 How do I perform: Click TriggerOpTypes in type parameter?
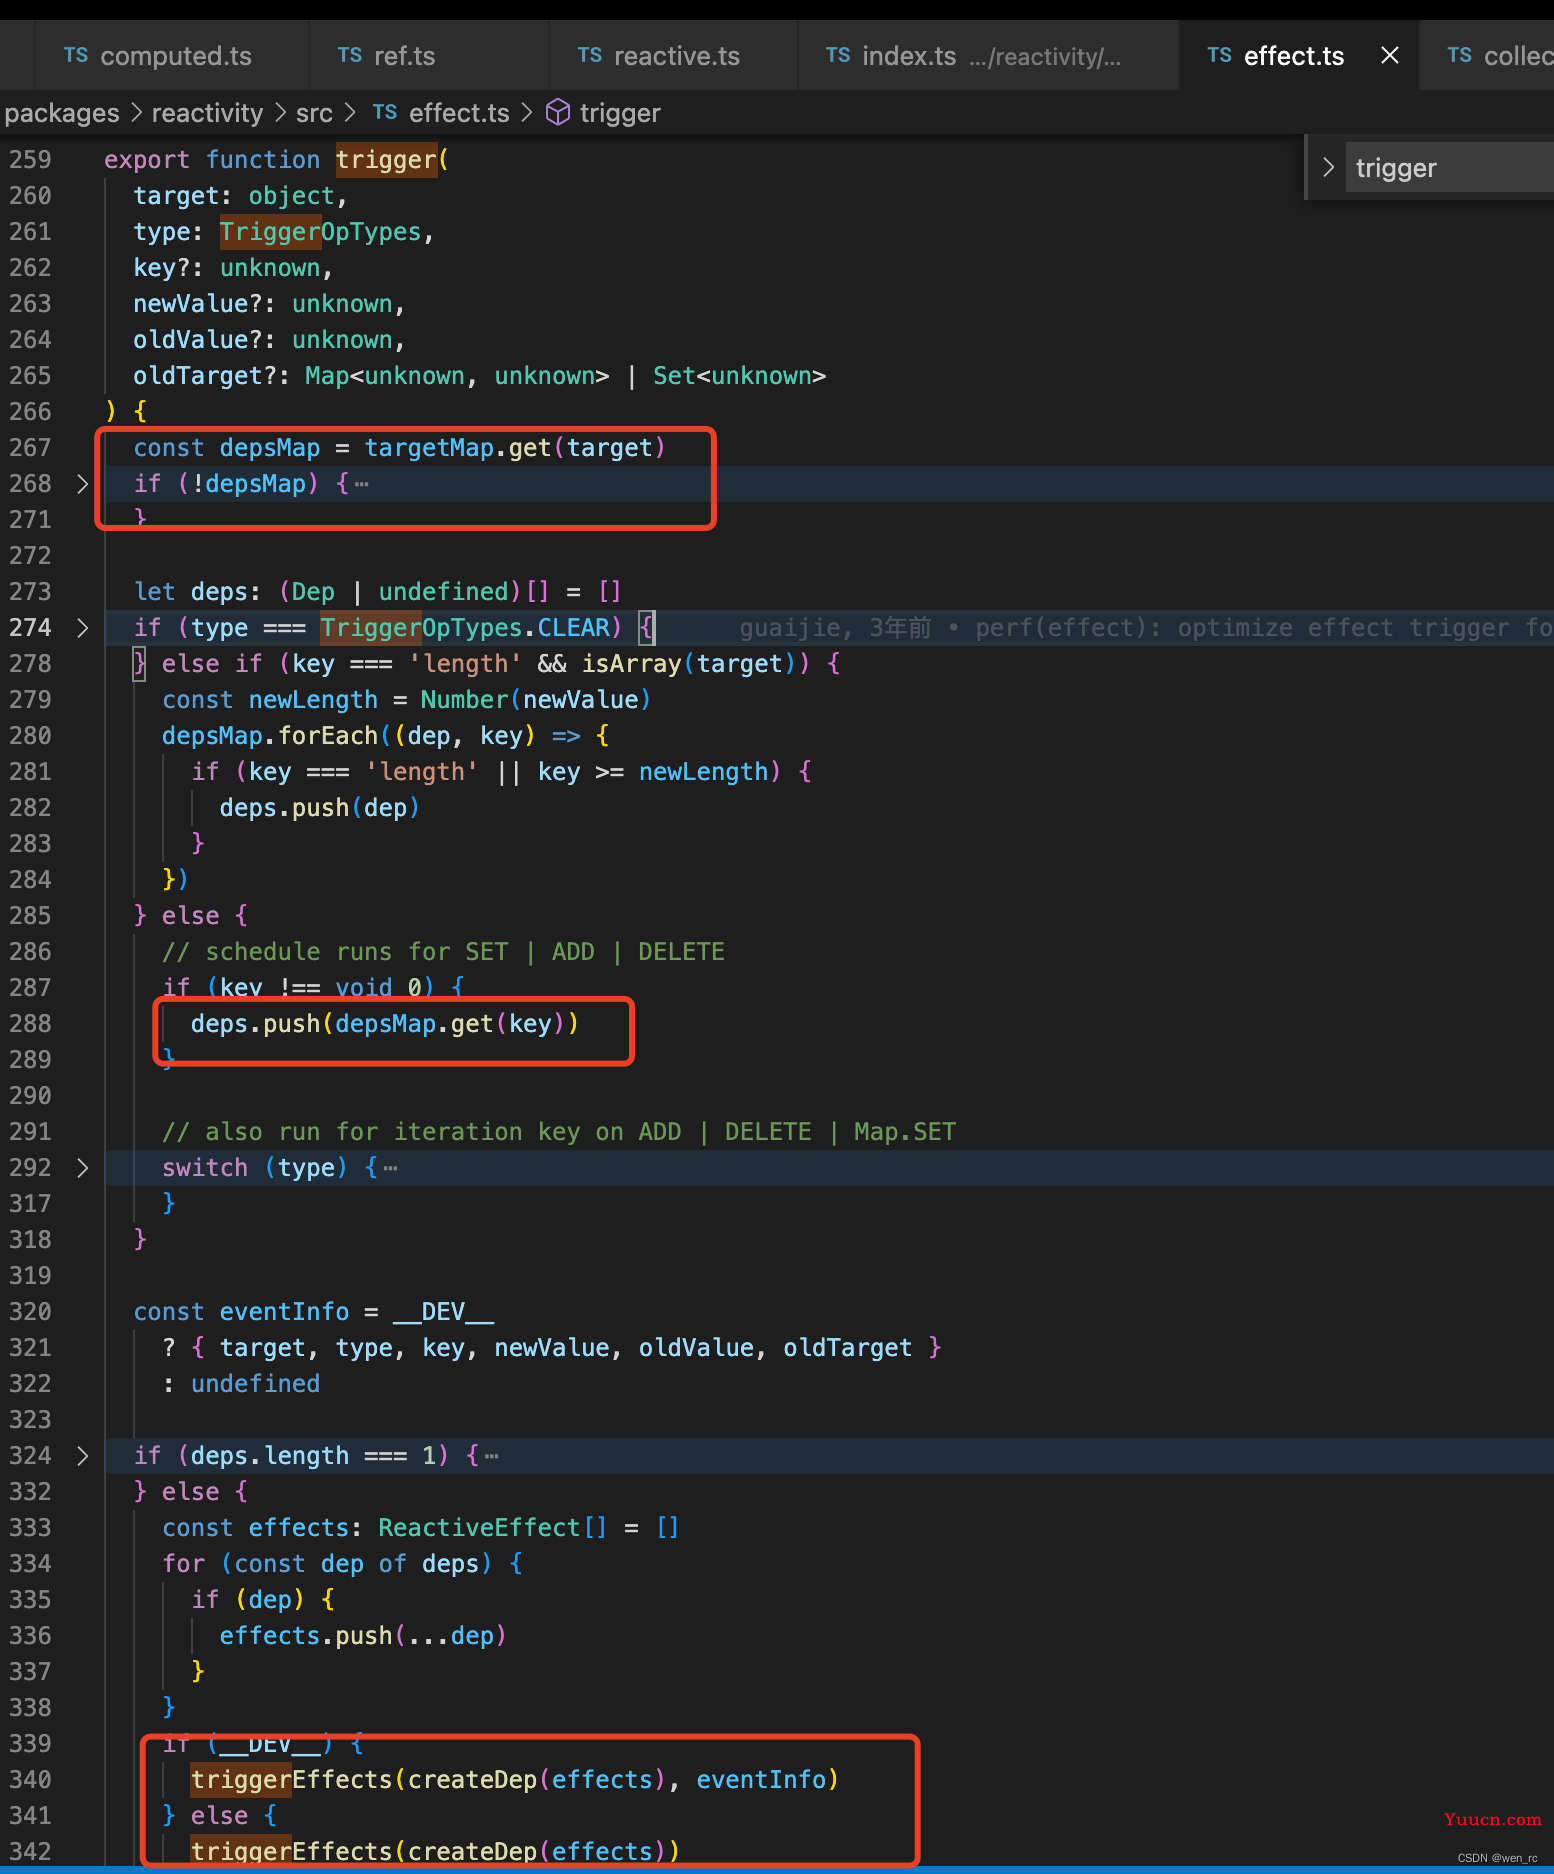click(x=320, y=232)
